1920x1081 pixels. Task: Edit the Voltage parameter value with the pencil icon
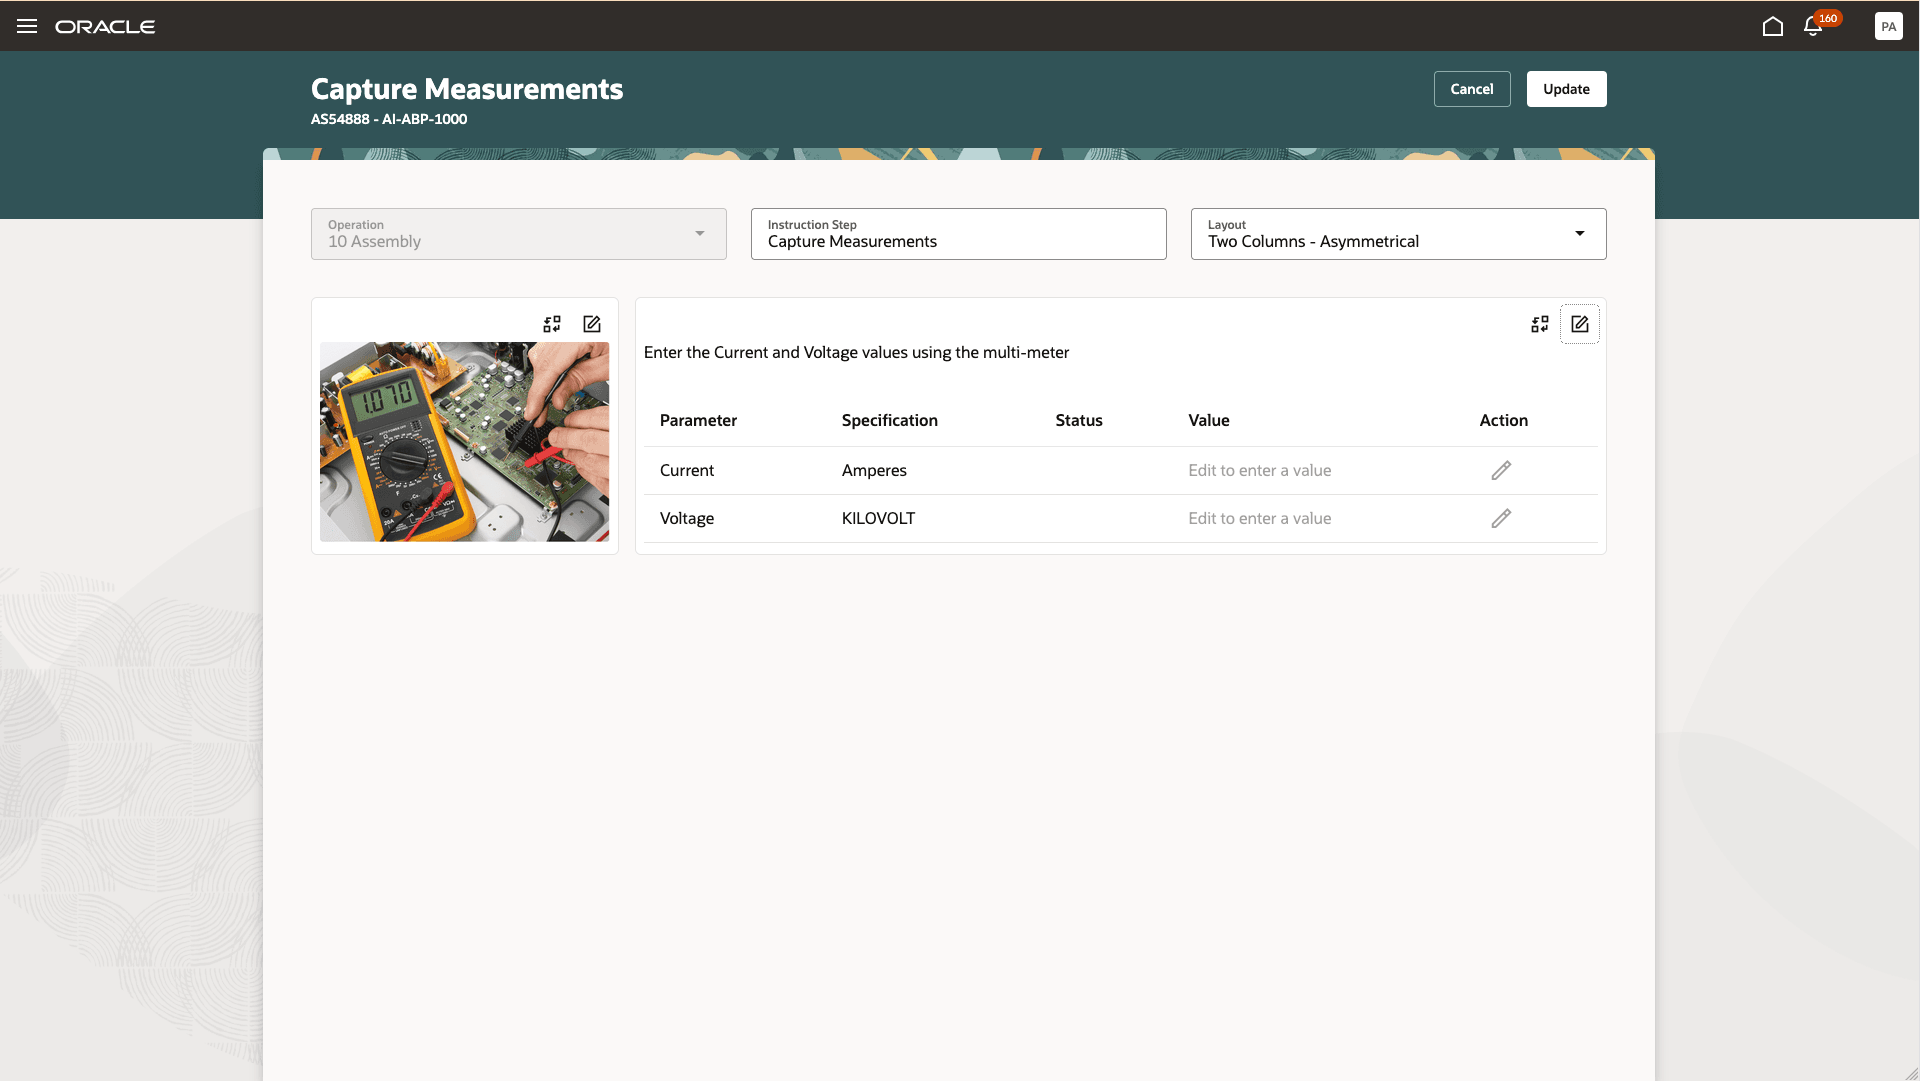coord(1502,518)
